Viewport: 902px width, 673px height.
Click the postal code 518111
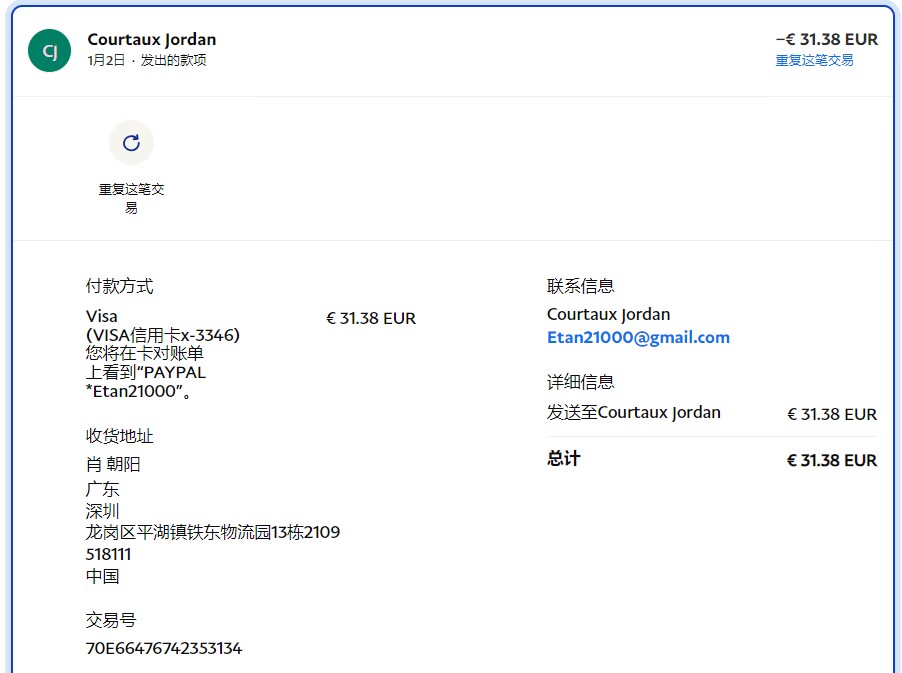click(108, 554)
